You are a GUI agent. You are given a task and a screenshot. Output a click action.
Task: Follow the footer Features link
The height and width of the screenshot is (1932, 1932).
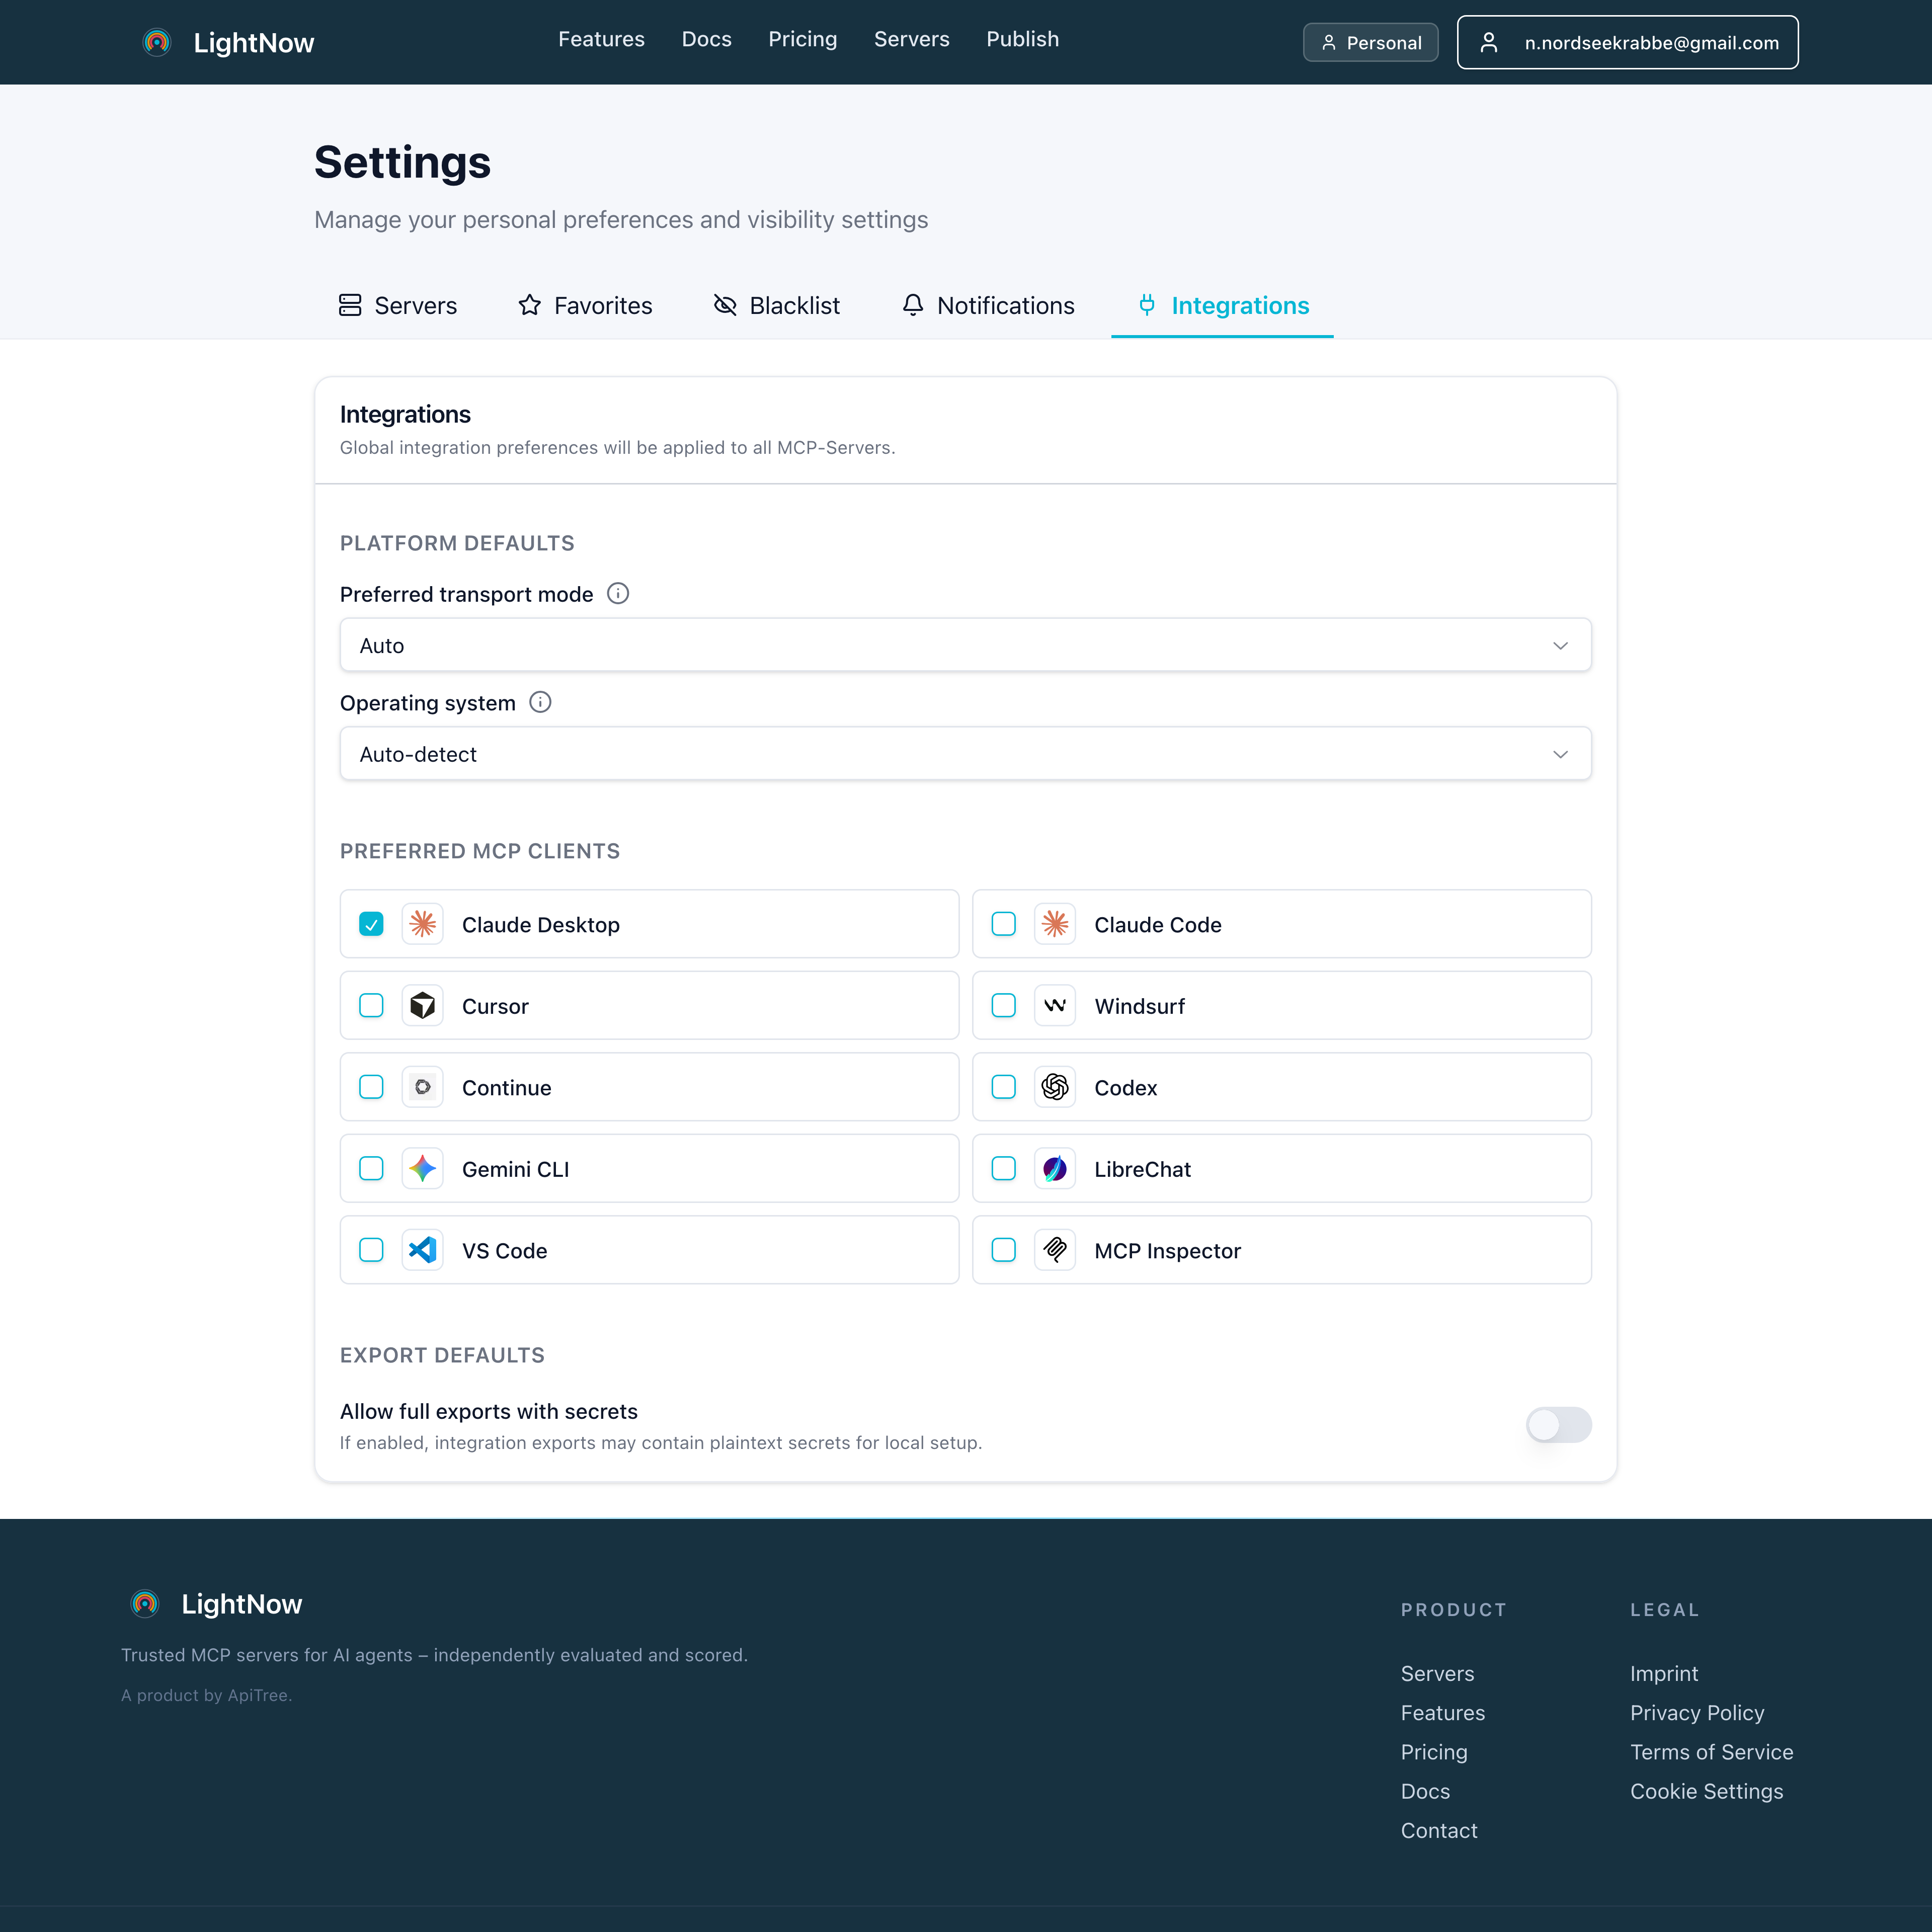(x=1443, y=1713)
